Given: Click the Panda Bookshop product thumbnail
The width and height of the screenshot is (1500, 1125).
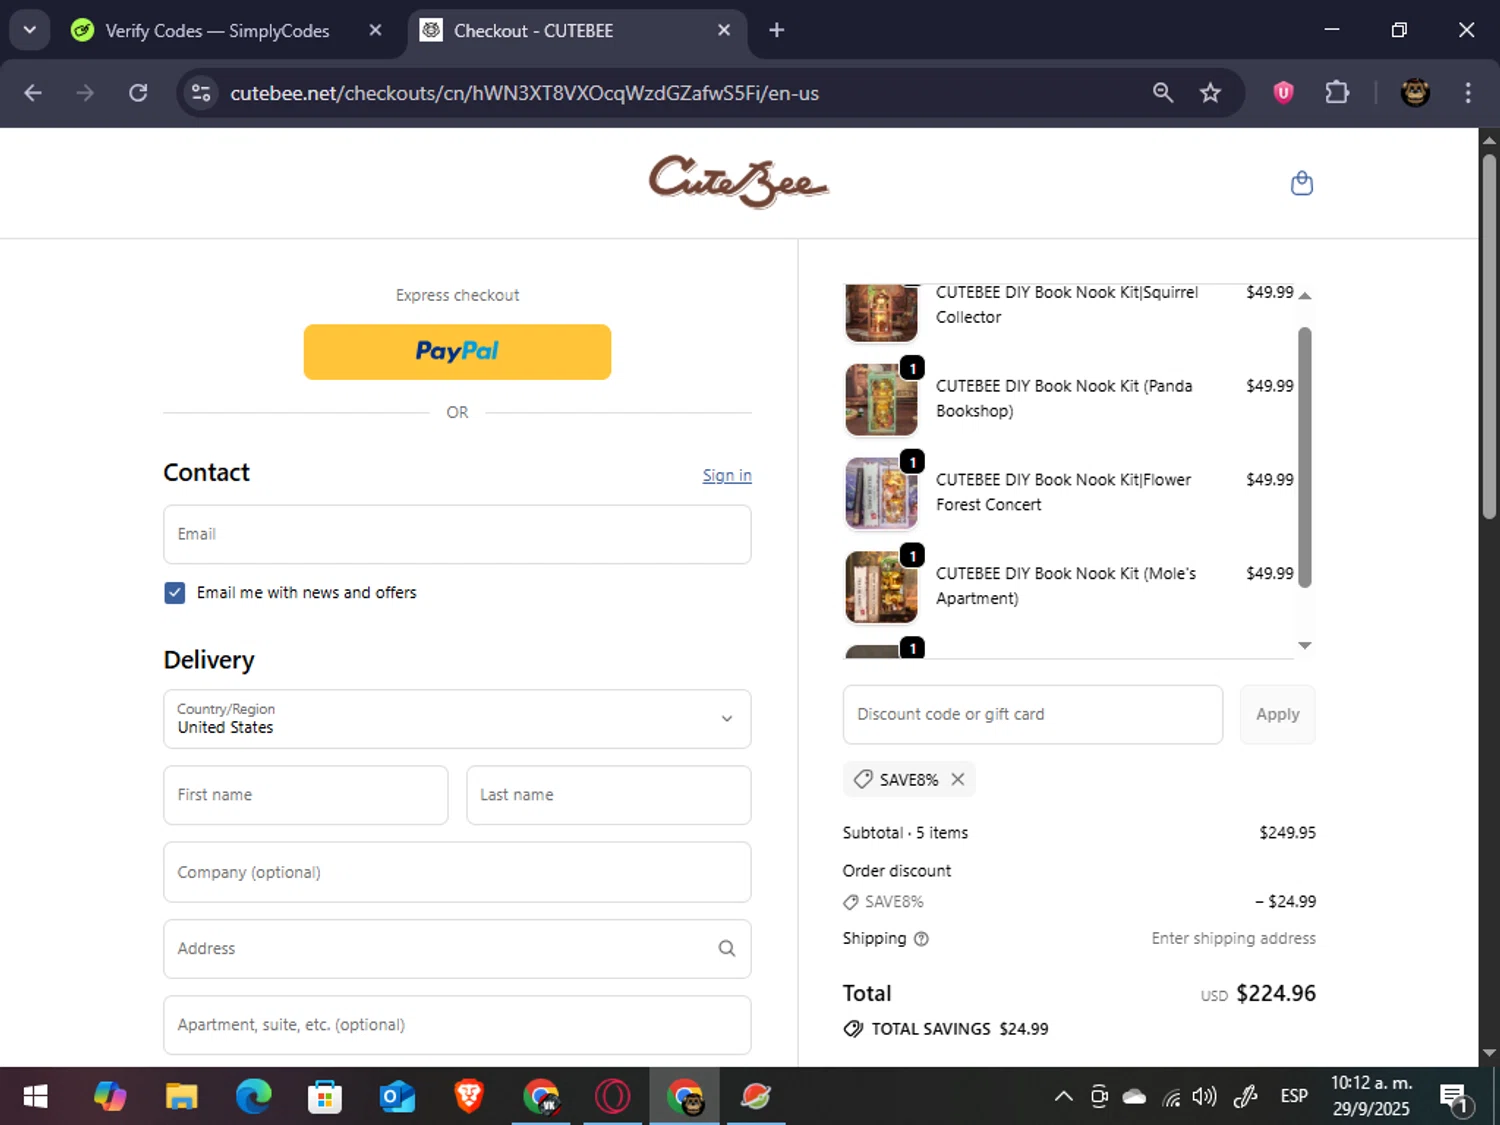Looking at the screenshot, I should tap(881, 399).
